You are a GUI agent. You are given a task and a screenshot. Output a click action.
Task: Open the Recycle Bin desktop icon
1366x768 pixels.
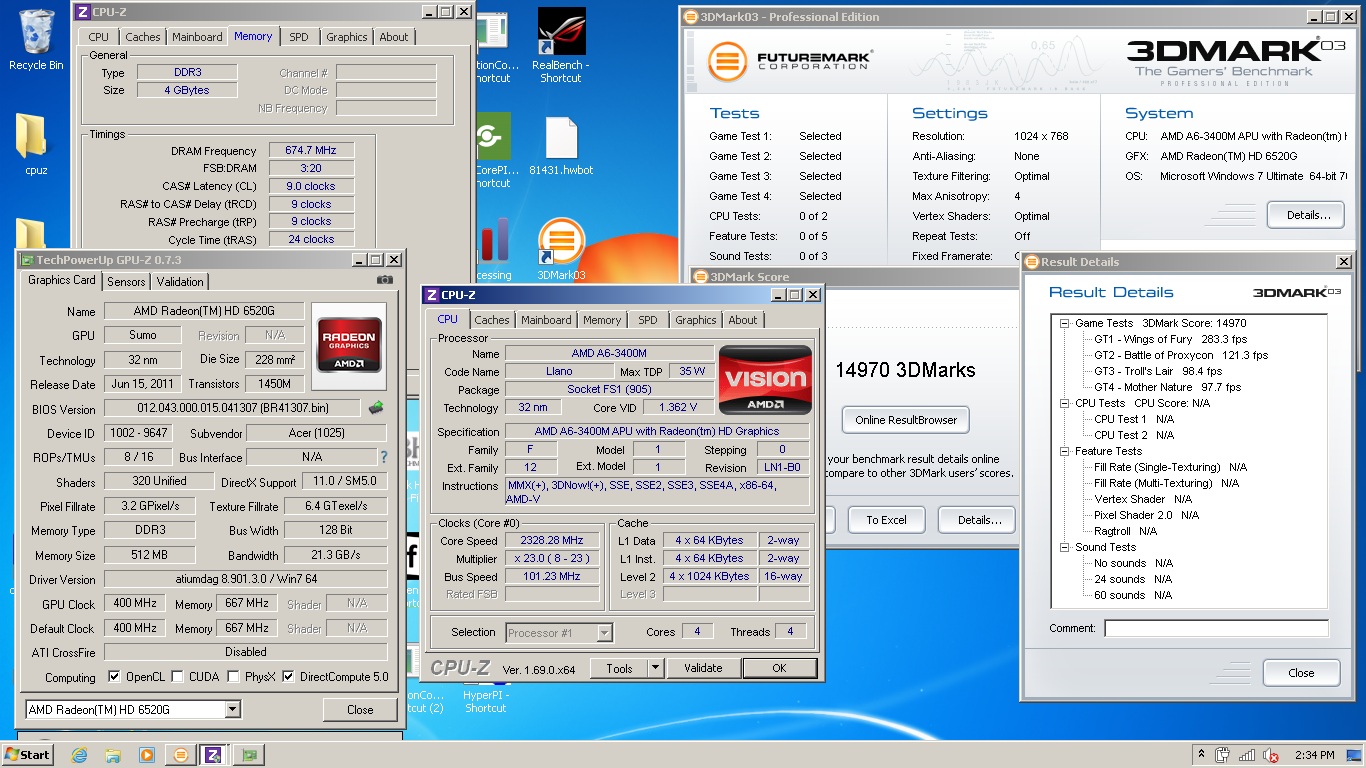tap(36, 40)
